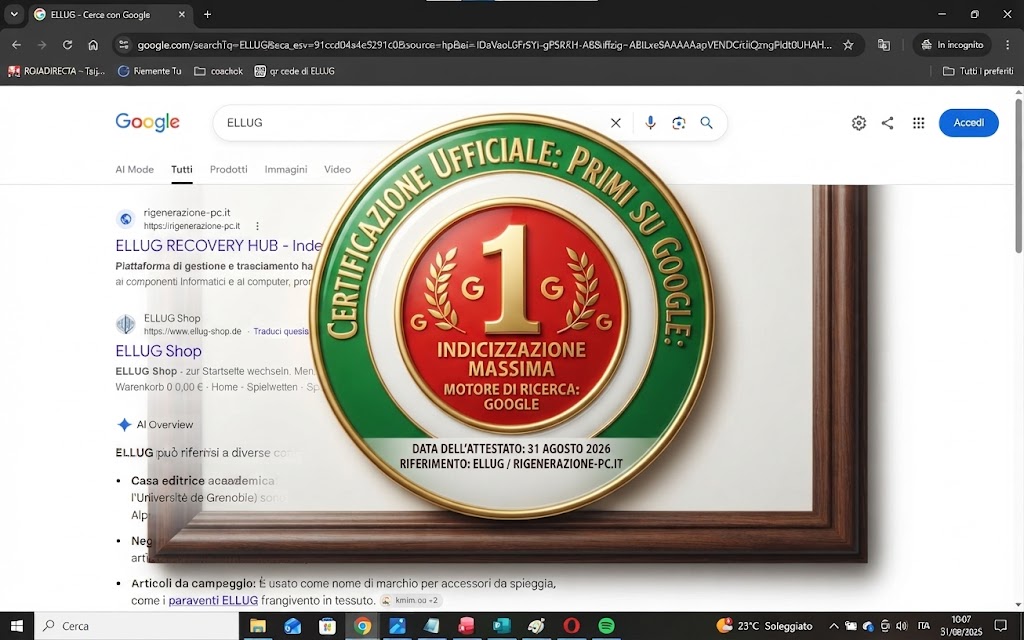Open the coachok bookmarks folder
Screen dimensions: 1024x640
218,71
